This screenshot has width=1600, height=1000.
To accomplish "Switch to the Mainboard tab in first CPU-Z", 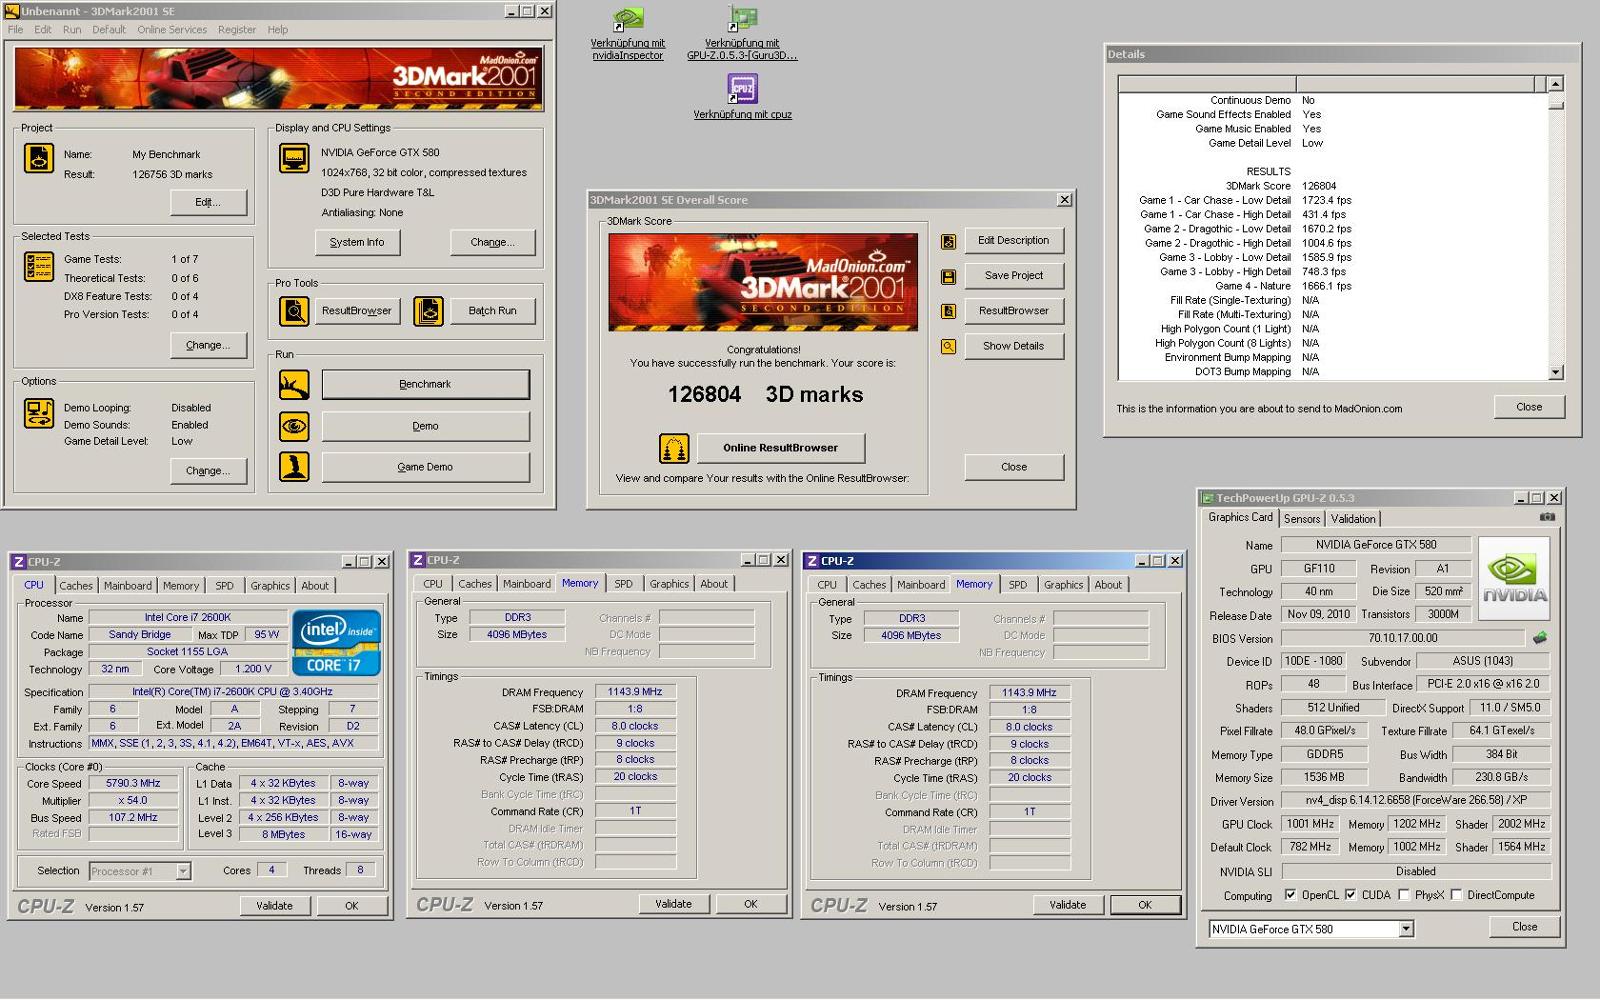I will point(128,586).
